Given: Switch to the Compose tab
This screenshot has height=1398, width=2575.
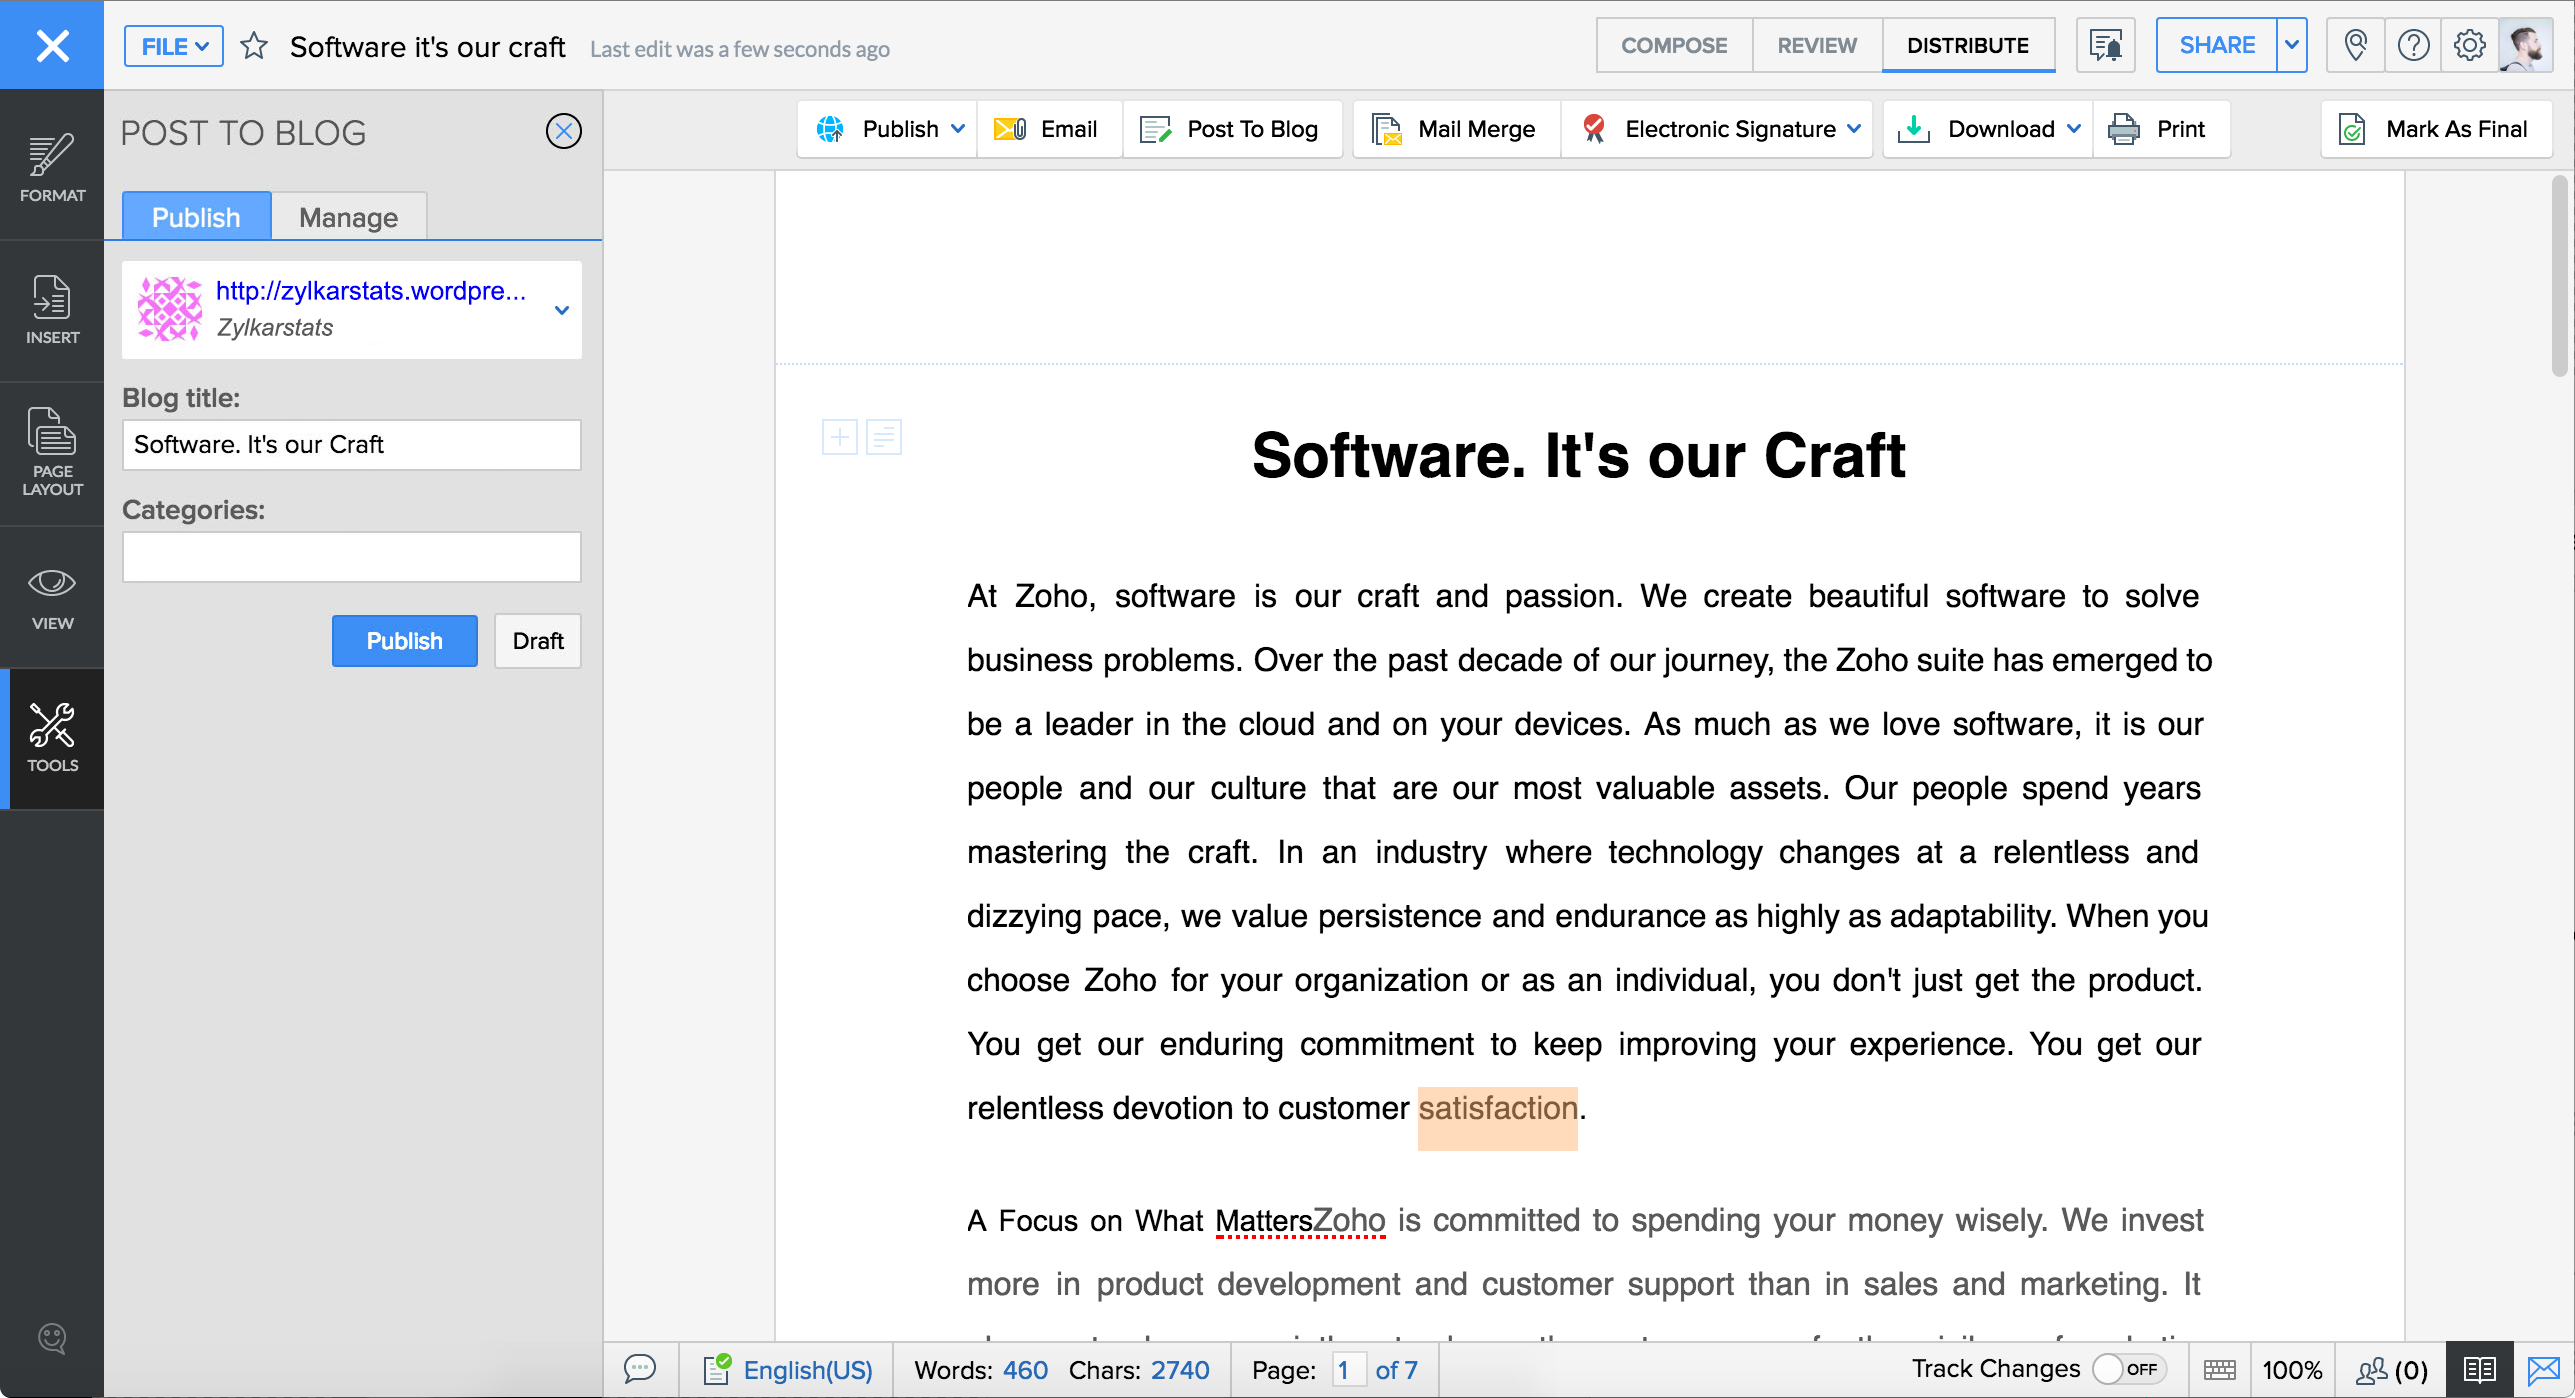Looking at the screenshot, I should pyautogui.click(x=1674, y=46).
